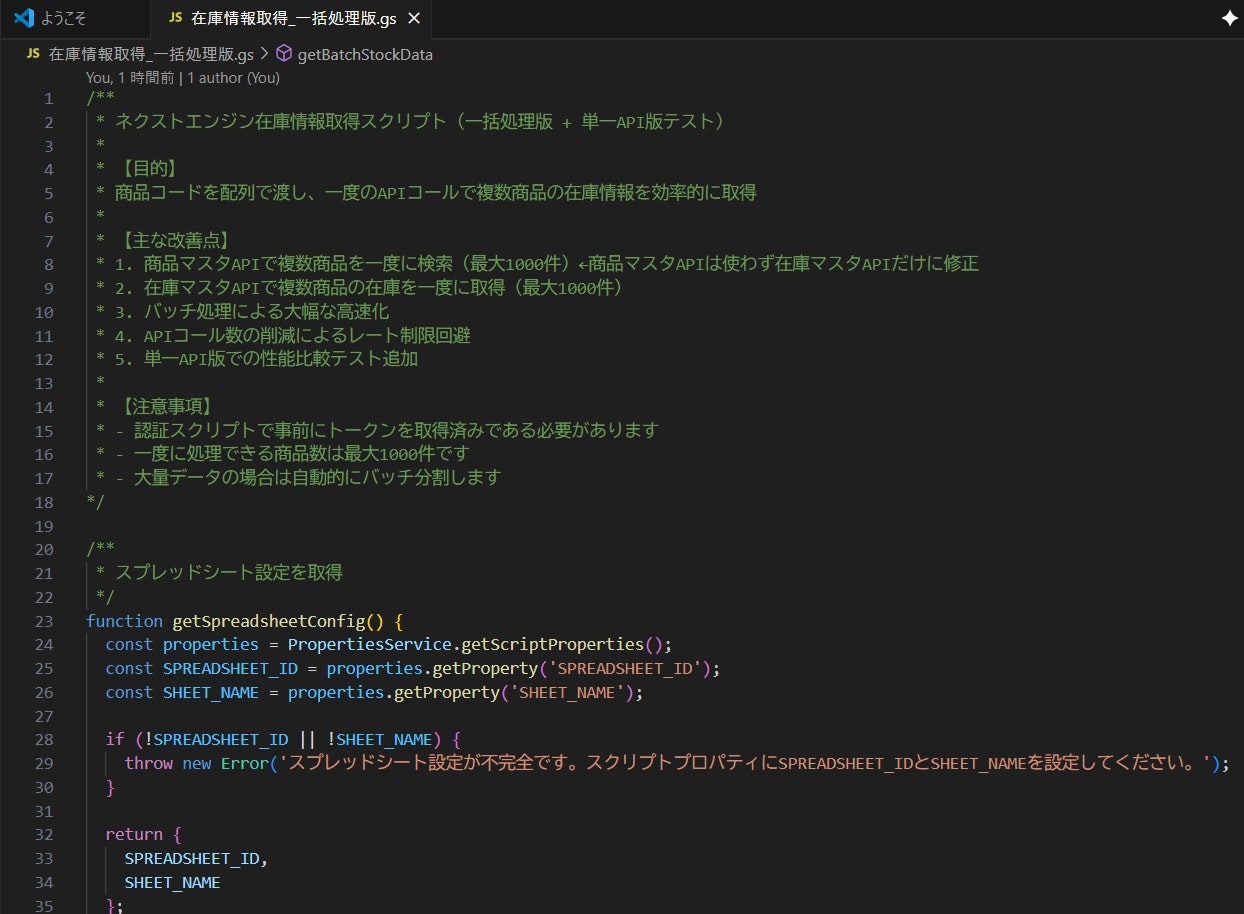This screenshot has height=914, width=1244.
Task: Click the VS Code icon on ようこそ tab
Action: (23, 18)
